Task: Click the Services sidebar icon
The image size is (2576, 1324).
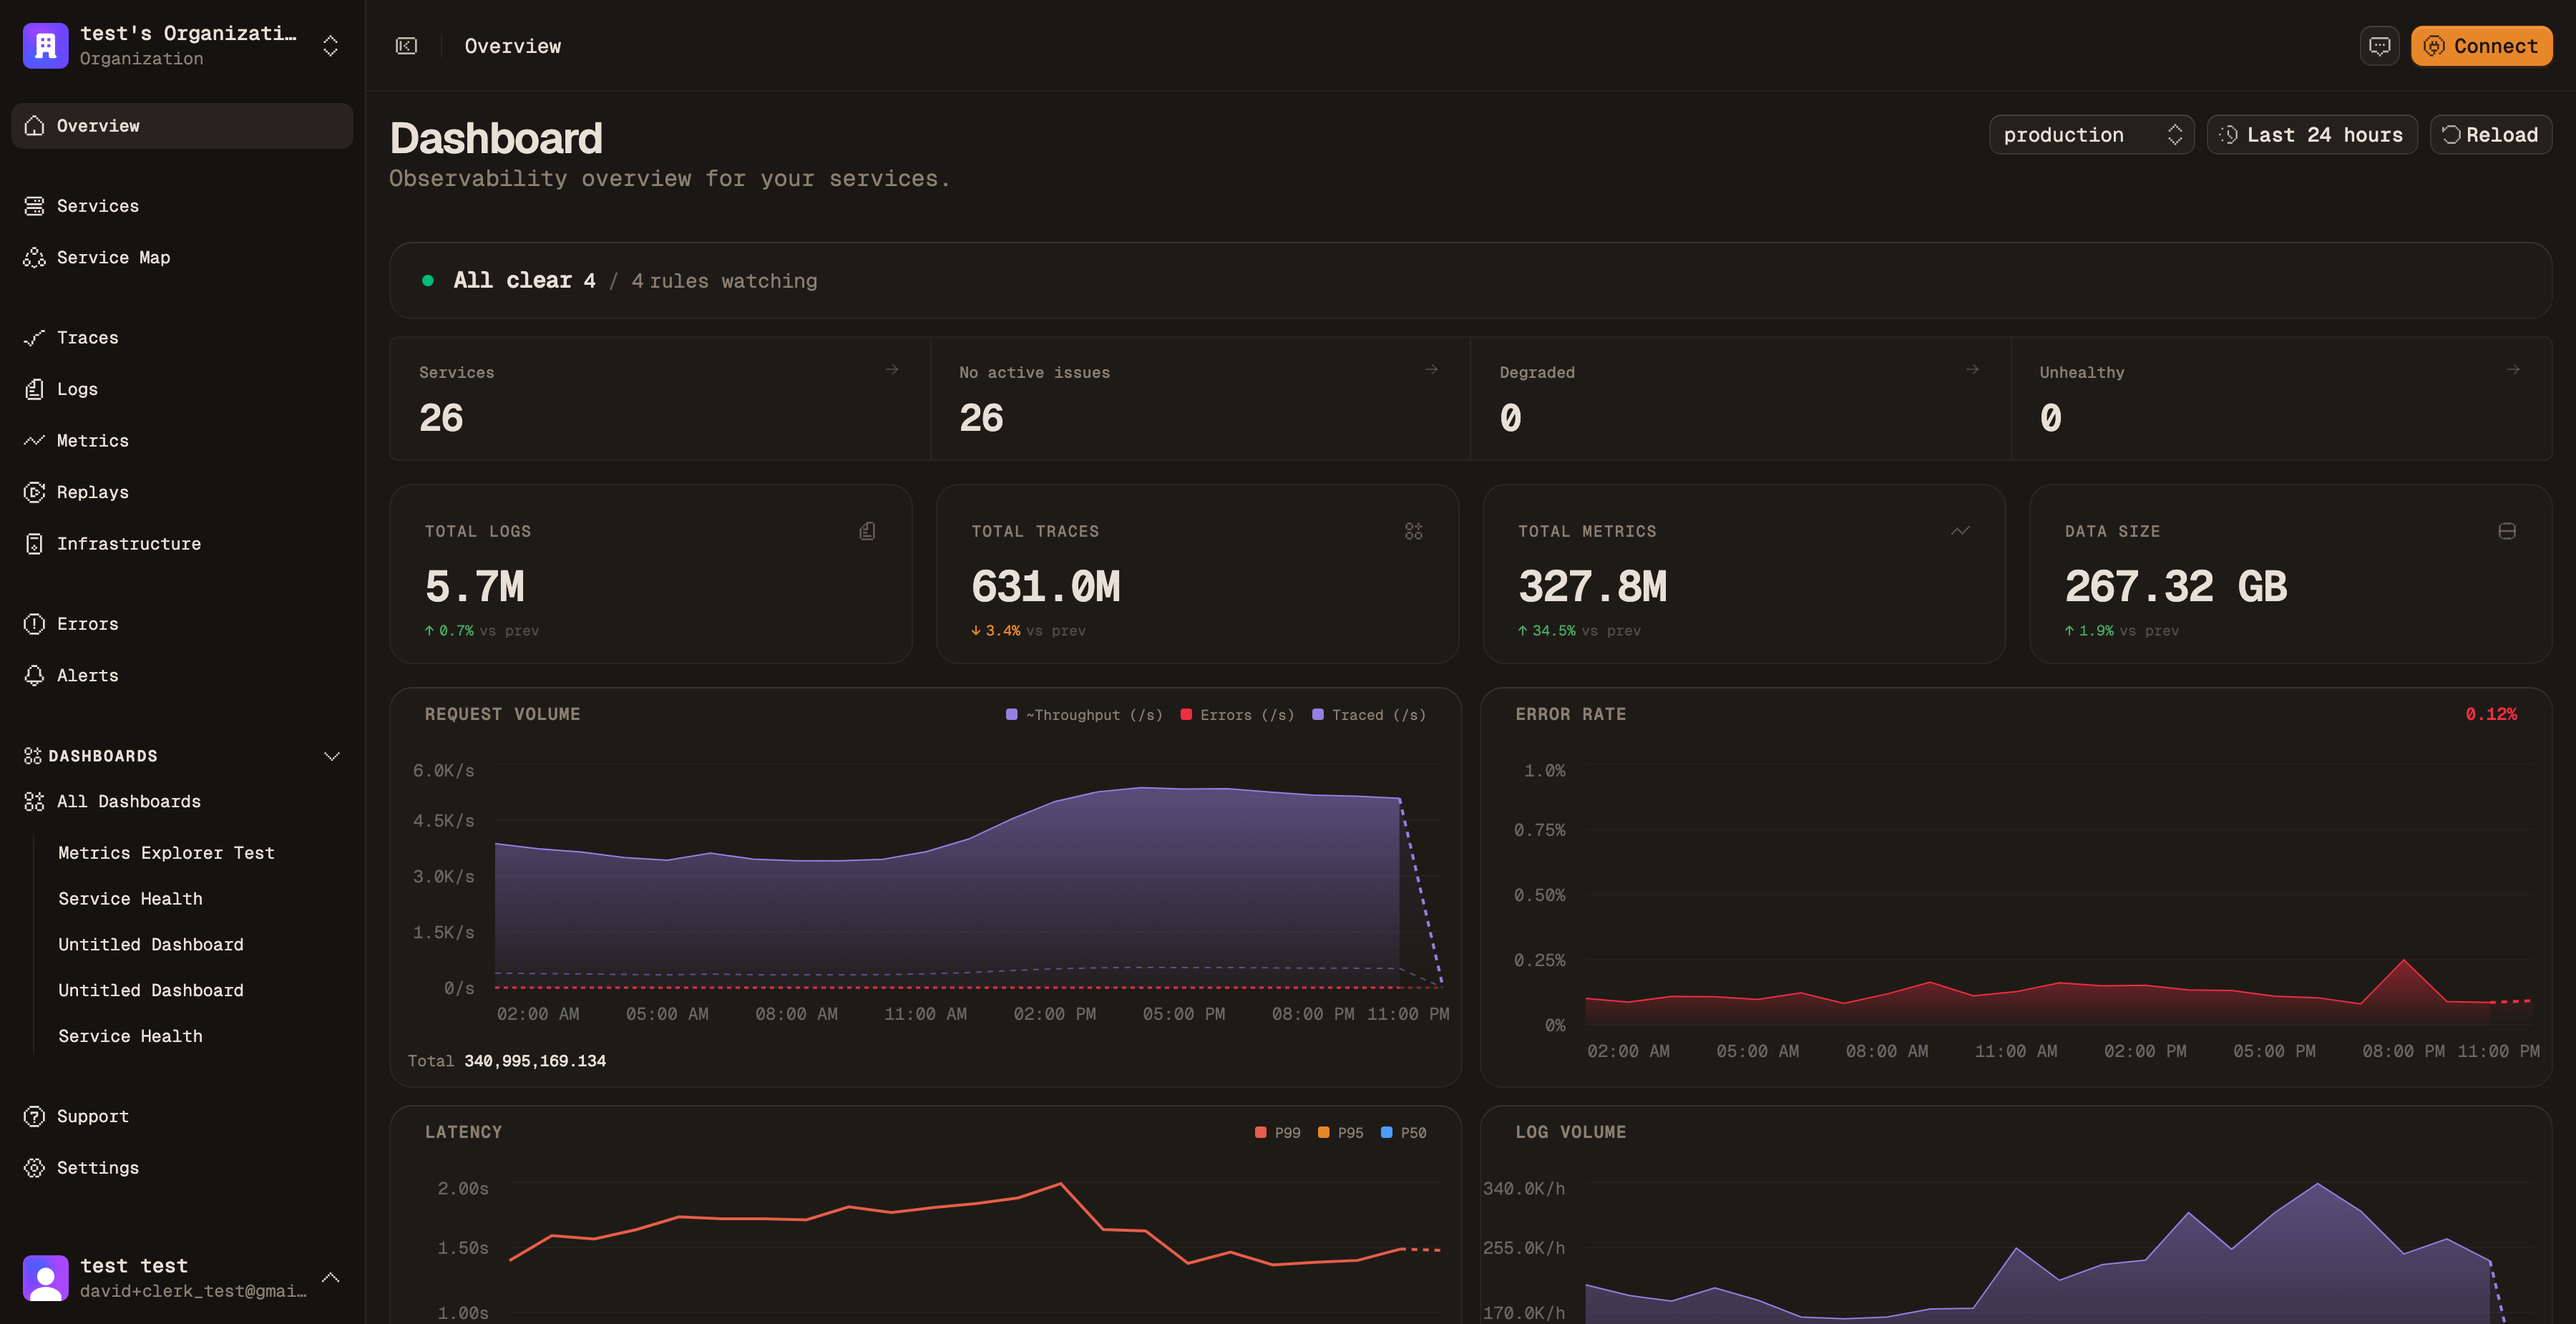Action: point(34,206)
